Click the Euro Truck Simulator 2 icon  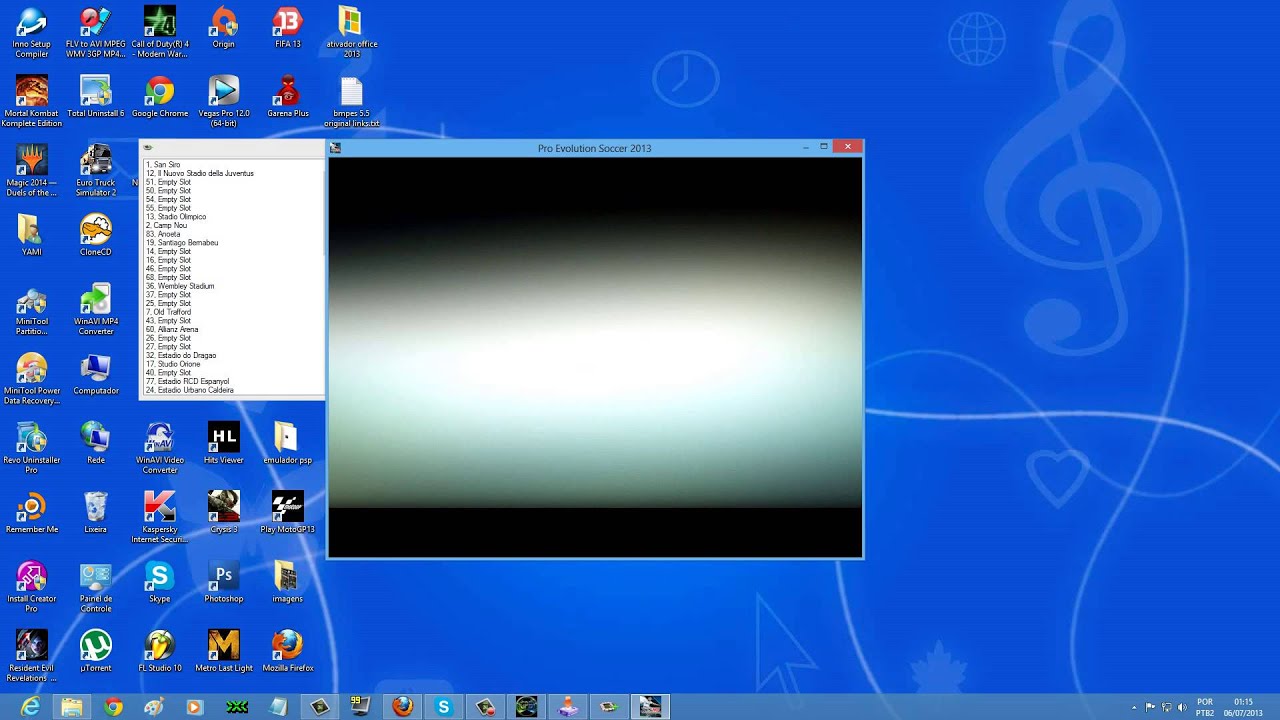96,170
